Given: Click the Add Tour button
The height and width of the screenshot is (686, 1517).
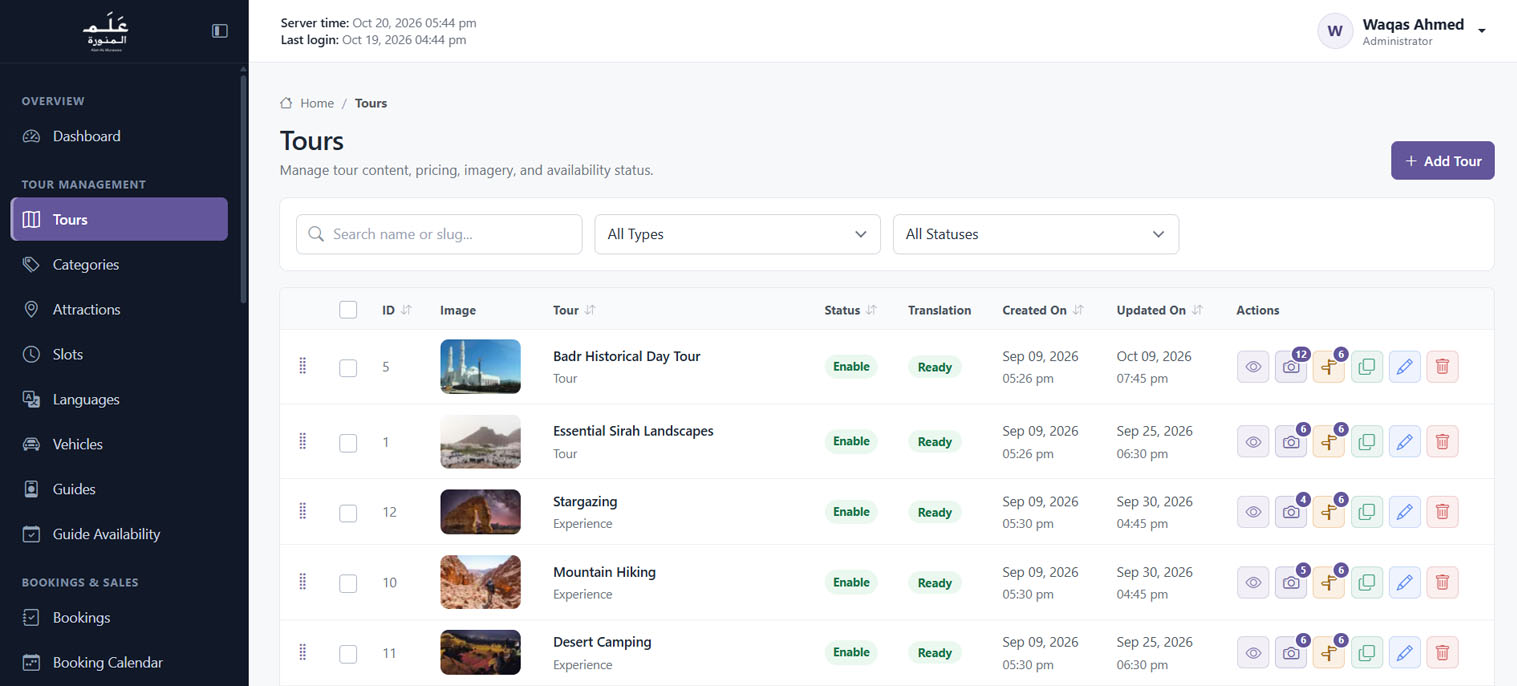Looking at the screenshot, I should pos(1442,161).
